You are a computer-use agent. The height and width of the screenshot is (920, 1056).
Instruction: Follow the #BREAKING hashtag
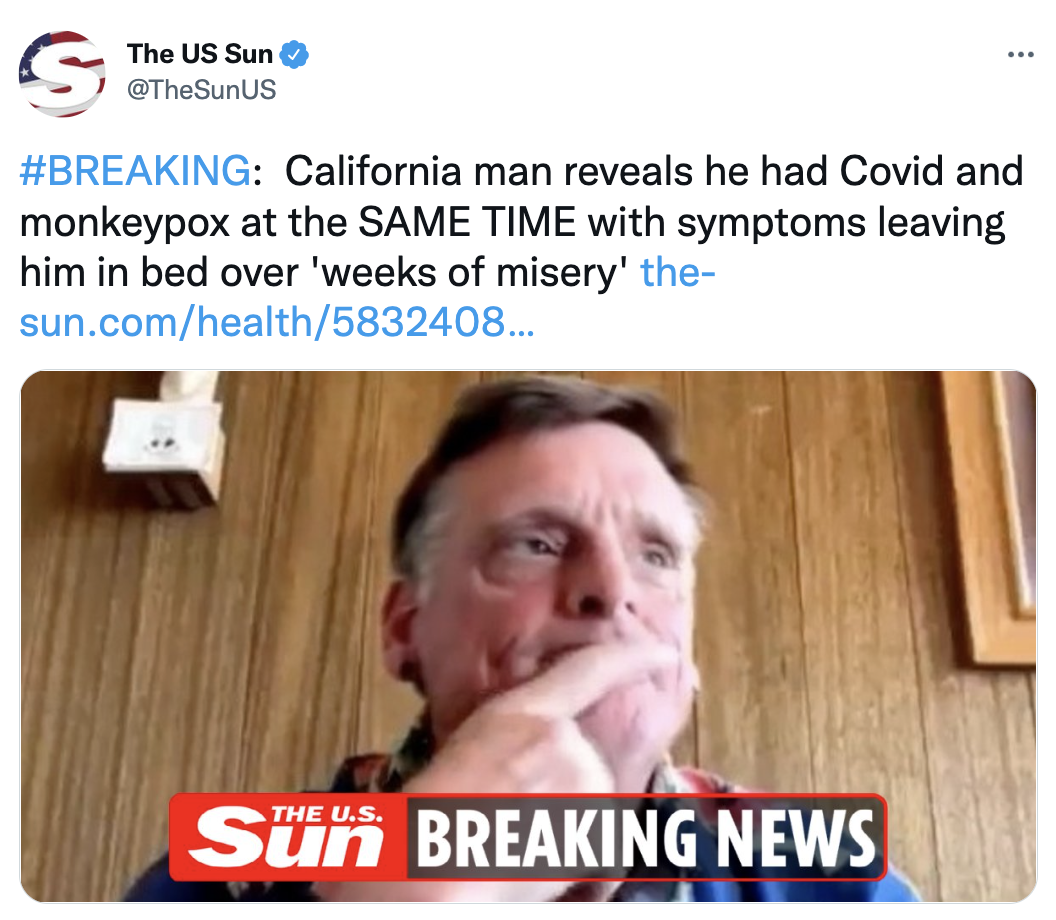(x=135, y=171)
